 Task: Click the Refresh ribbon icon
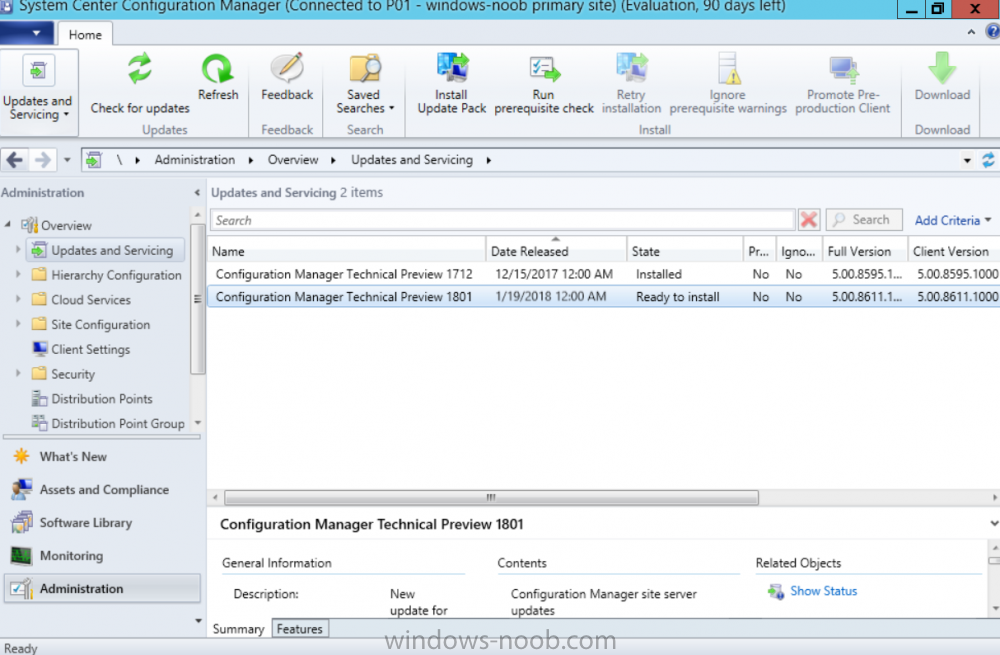(x=217, y=69)
